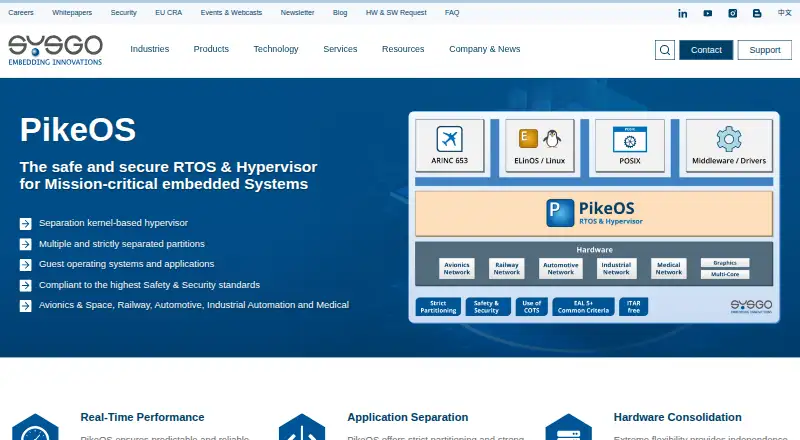
Task: Click the PikeOS blue P icon
Action: [x=560, y=212]
